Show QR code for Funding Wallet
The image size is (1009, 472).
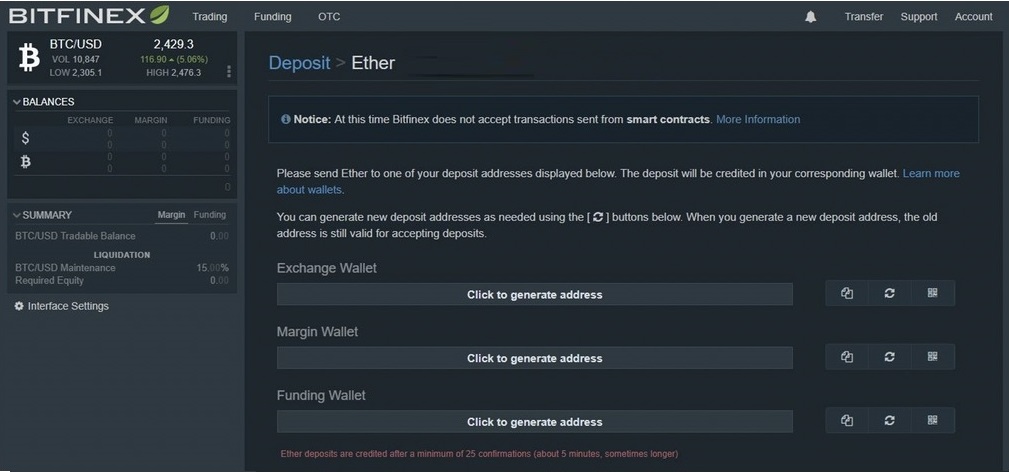pos(932,420)
